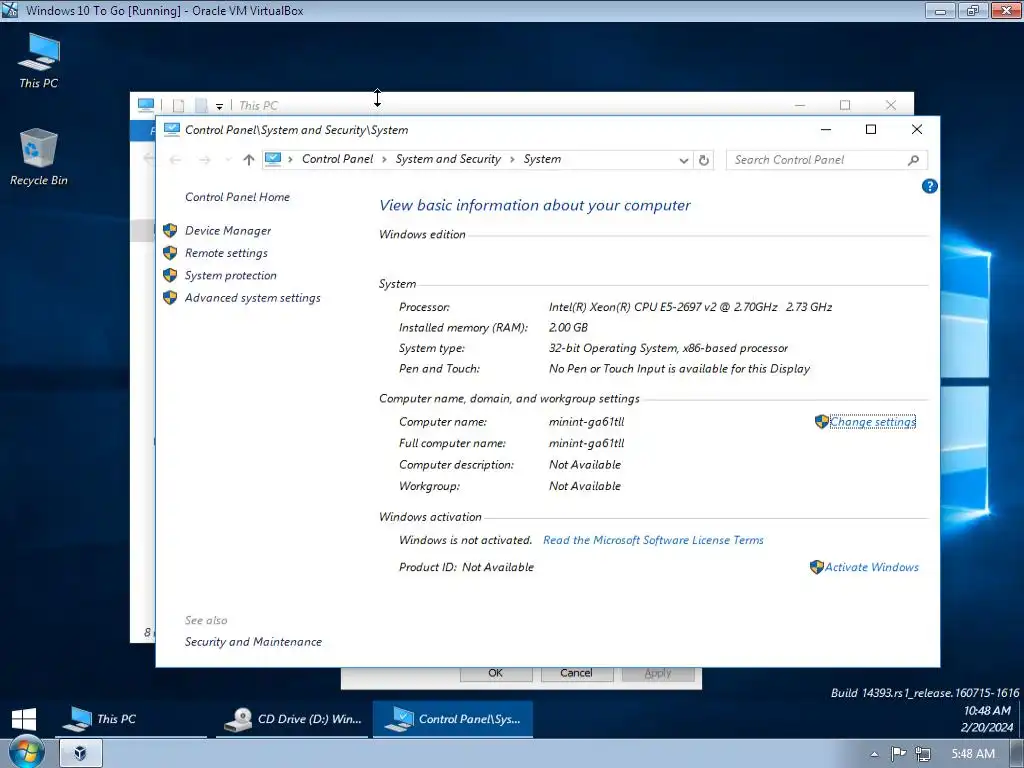Open Advanced system settings
The width and height of the screenshot is (1024, 768).
[253, 298]
